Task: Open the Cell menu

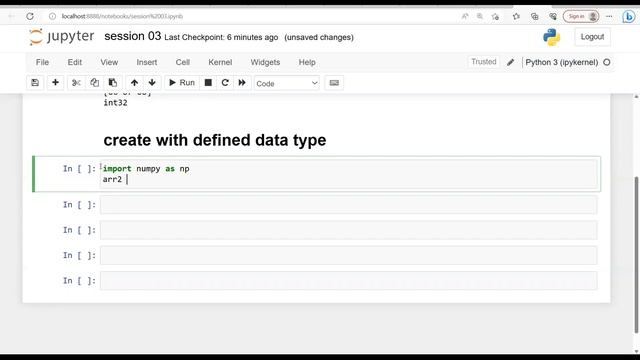Action: pyautogui.click(x=182, y=62)
